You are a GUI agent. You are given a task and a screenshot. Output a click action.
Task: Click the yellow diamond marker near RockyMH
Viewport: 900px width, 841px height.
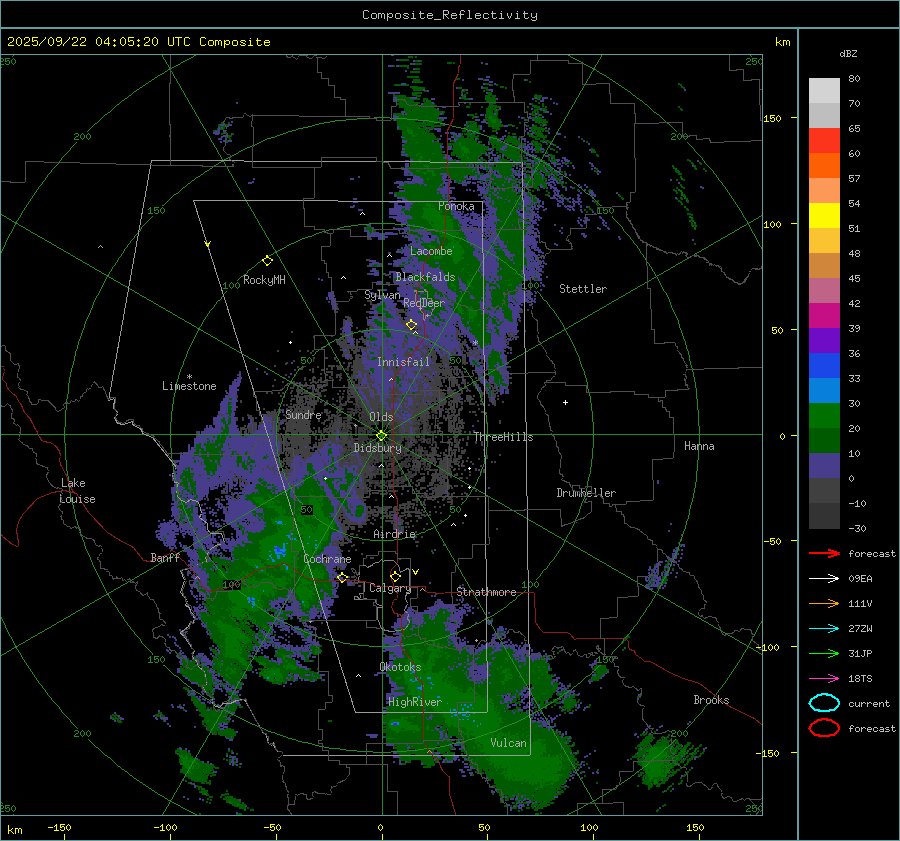tap(267, 260)
